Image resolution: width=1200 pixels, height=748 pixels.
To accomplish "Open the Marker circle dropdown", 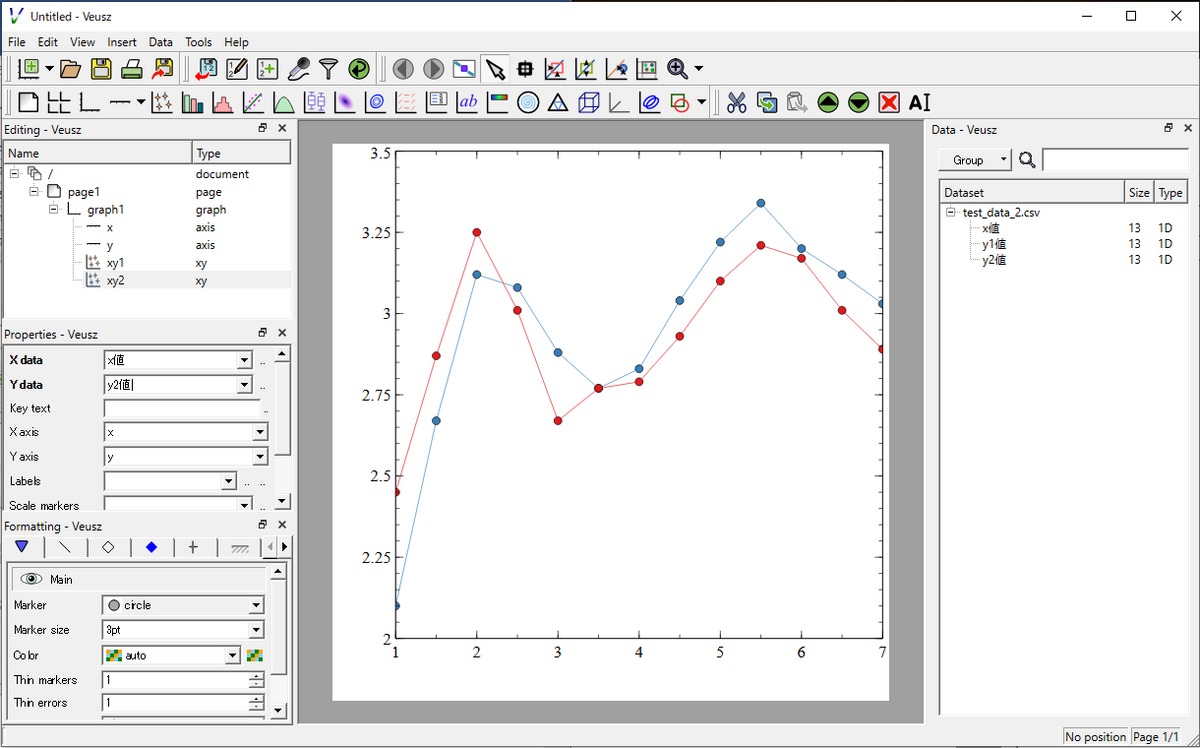I will (x=256, y=605).
